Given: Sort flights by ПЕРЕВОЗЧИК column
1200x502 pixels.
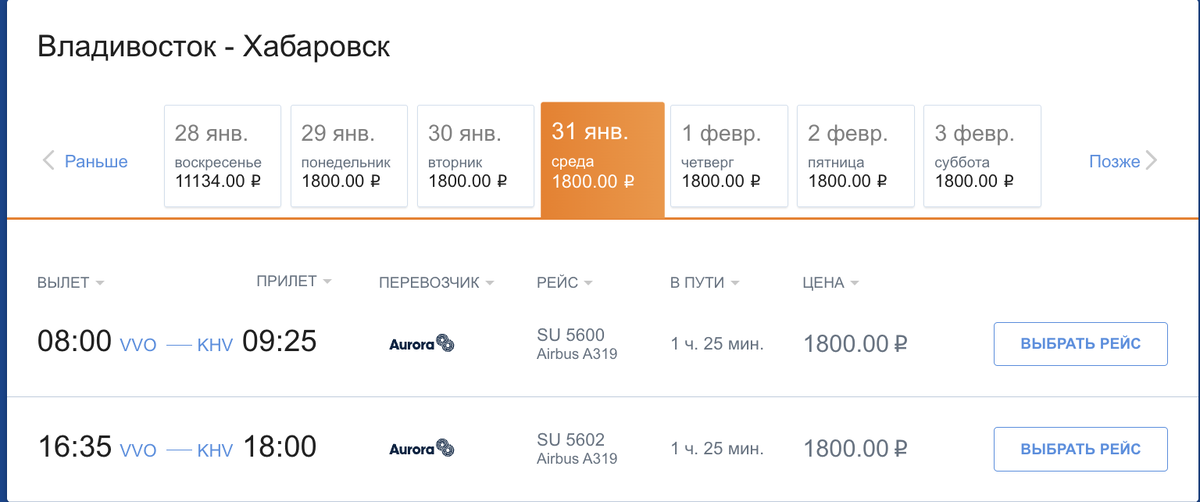Looking at the screenshot, I should 436,283.
